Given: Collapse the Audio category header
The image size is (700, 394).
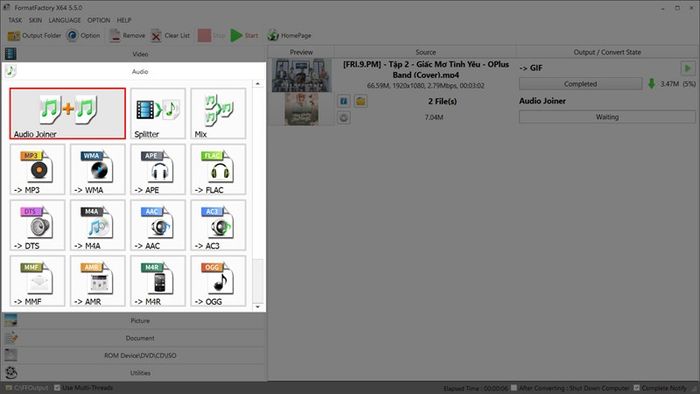Looking at the screenshot, I should [x=134, y=71].
